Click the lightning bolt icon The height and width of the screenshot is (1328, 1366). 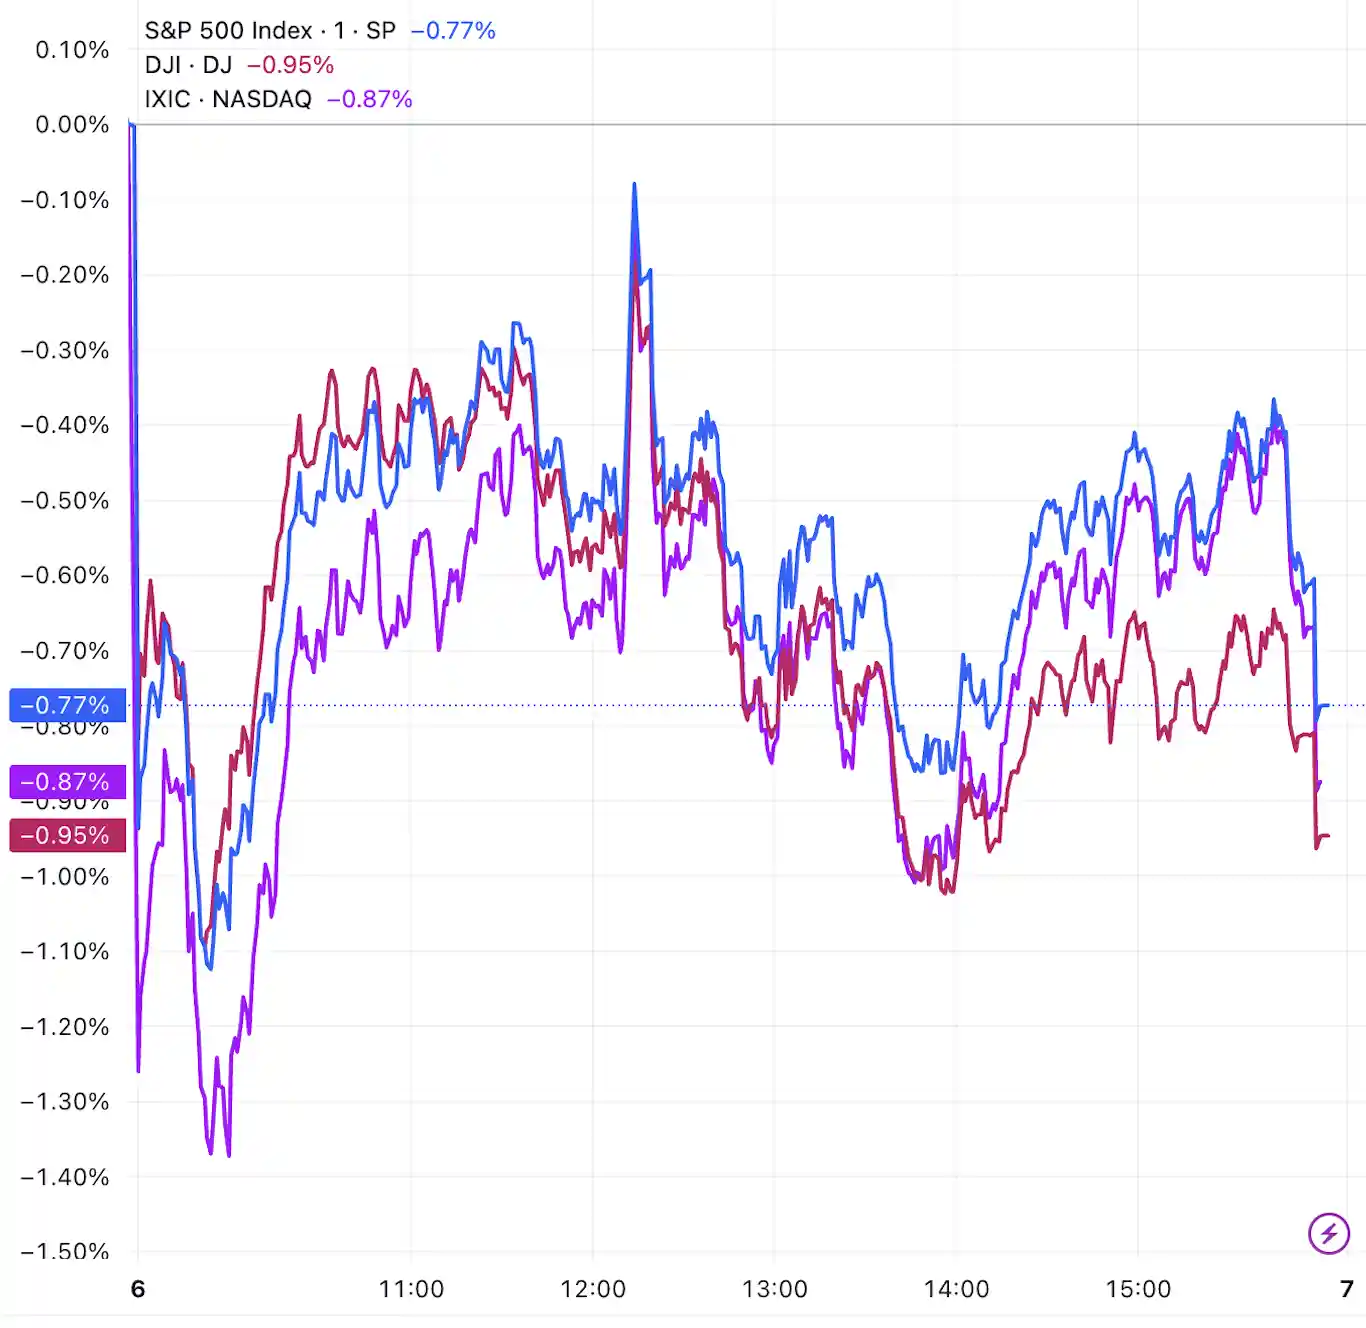[1329, 1233]
